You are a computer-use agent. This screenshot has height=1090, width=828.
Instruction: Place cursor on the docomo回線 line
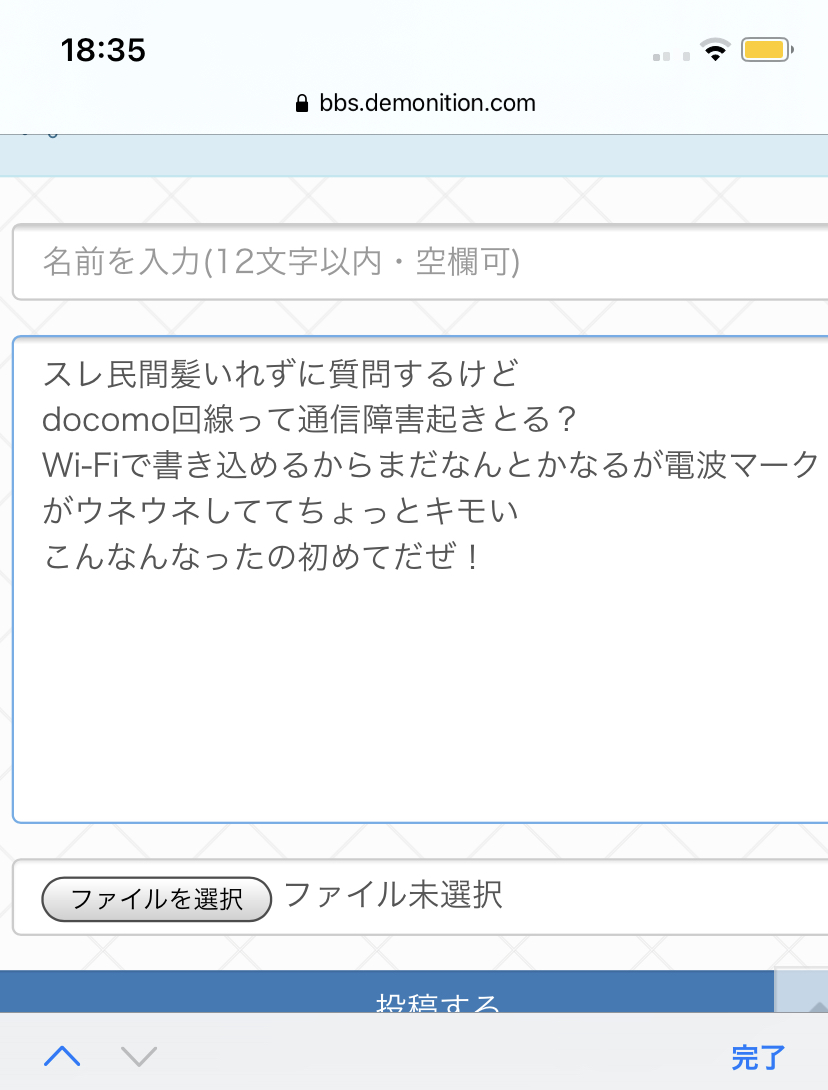pyautogui.click(x=310, y=420)
